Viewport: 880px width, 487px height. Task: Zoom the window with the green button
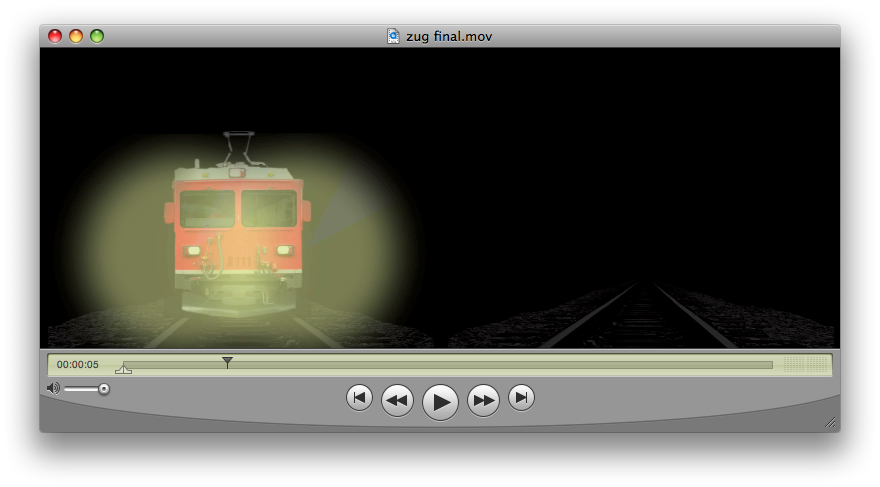pyautogui.click(x=97, y=36)
